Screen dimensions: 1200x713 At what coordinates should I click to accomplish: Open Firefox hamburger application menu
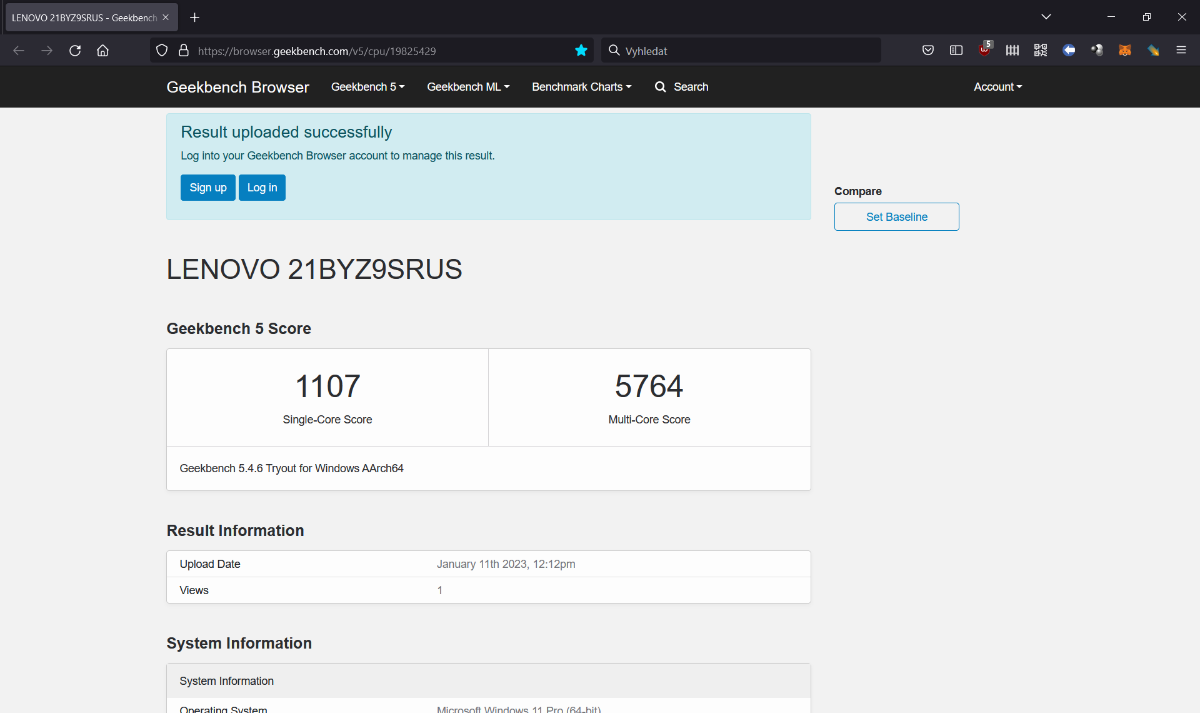[x=1181, y=50]
